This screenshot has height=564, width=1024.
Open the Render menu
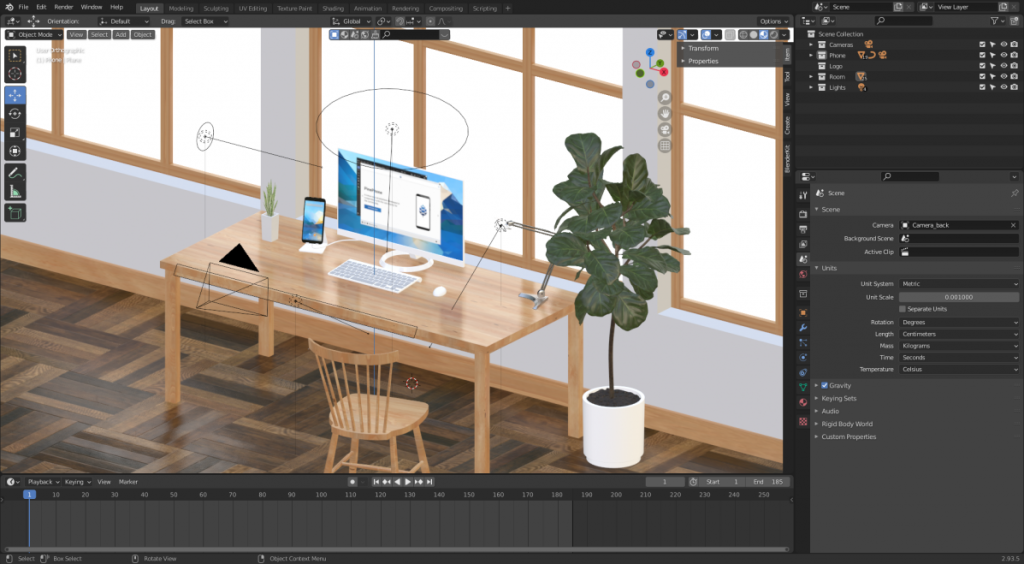point(62,7)
